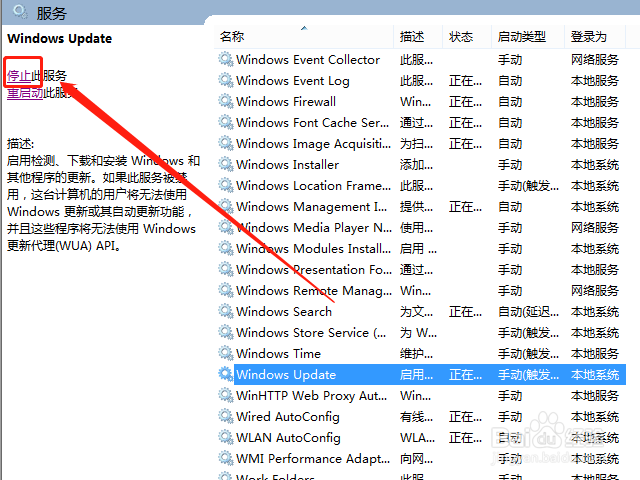This screenshot has height=480, width=640.
Task: Stop the Windows Update service via 停止 link
Action: point(19,76)
